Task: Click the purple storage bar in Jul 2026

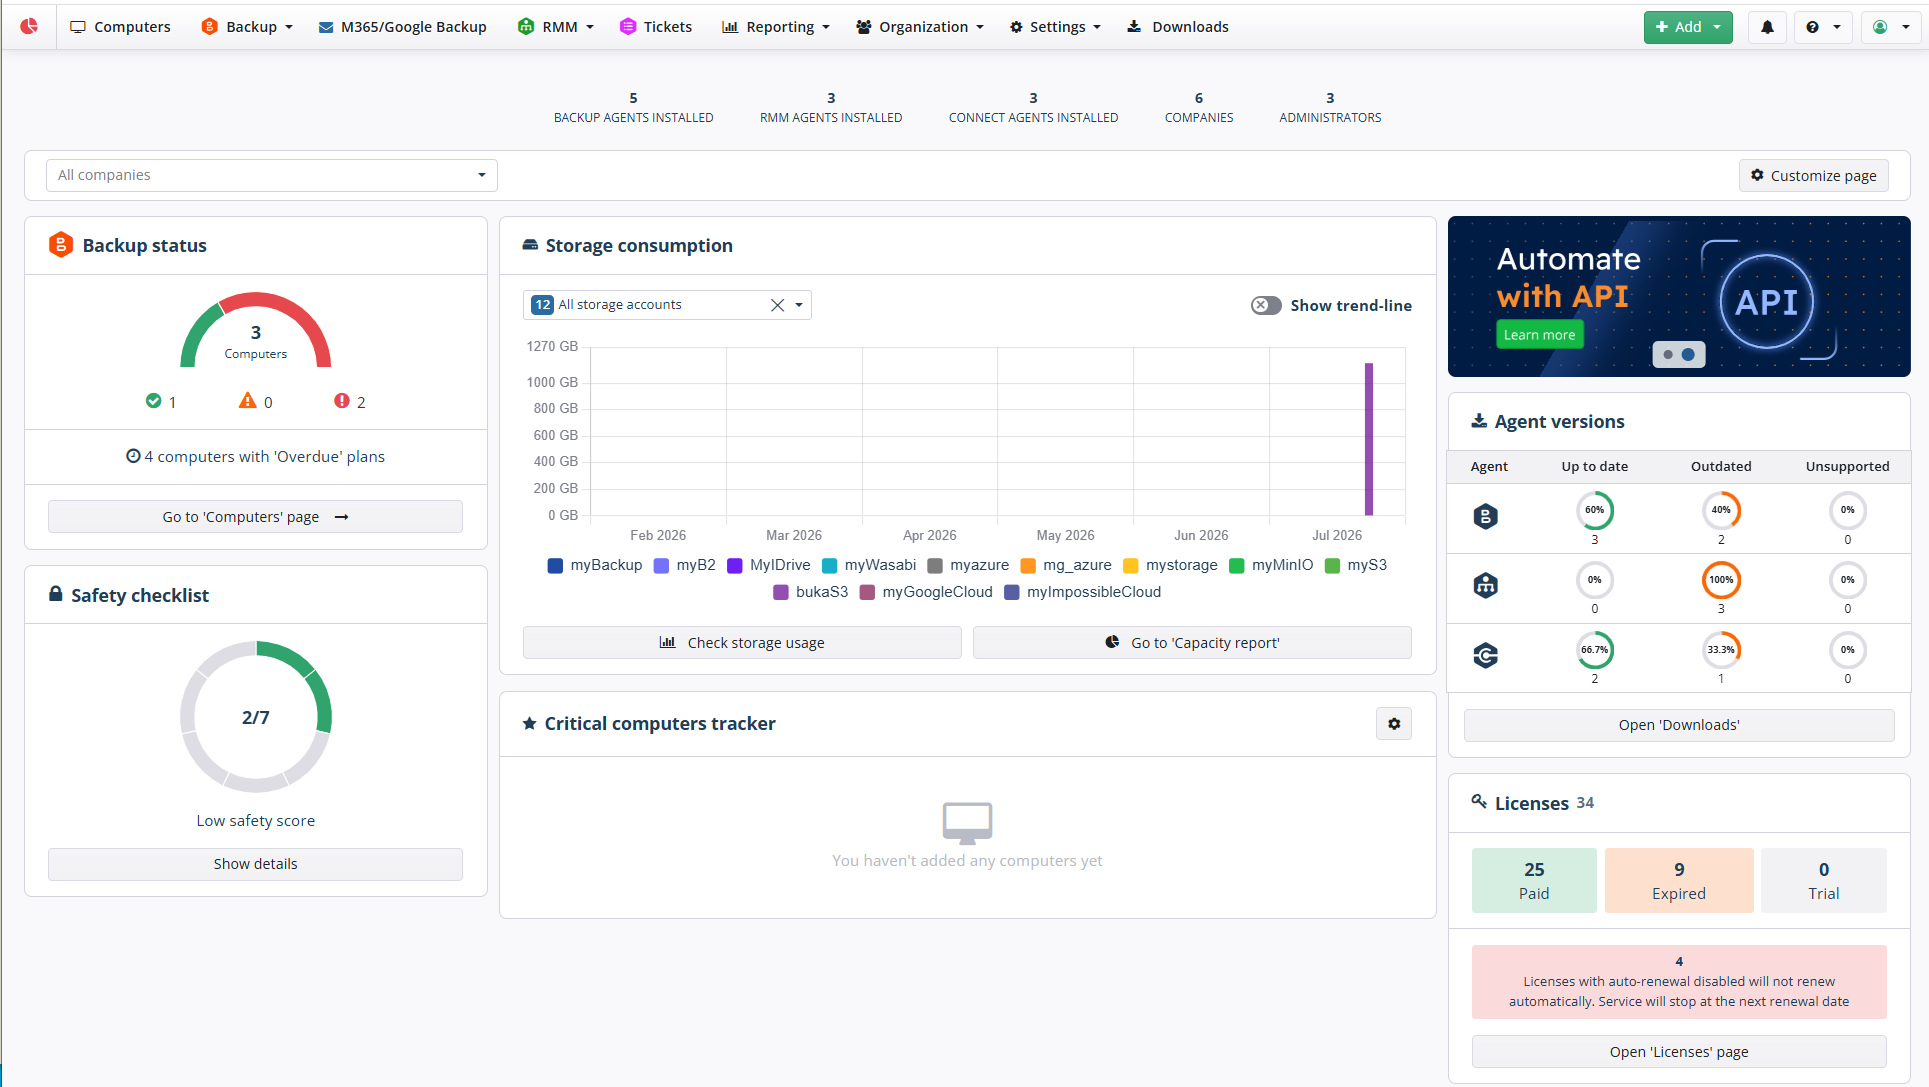Action: click(x=1369, y=439)
